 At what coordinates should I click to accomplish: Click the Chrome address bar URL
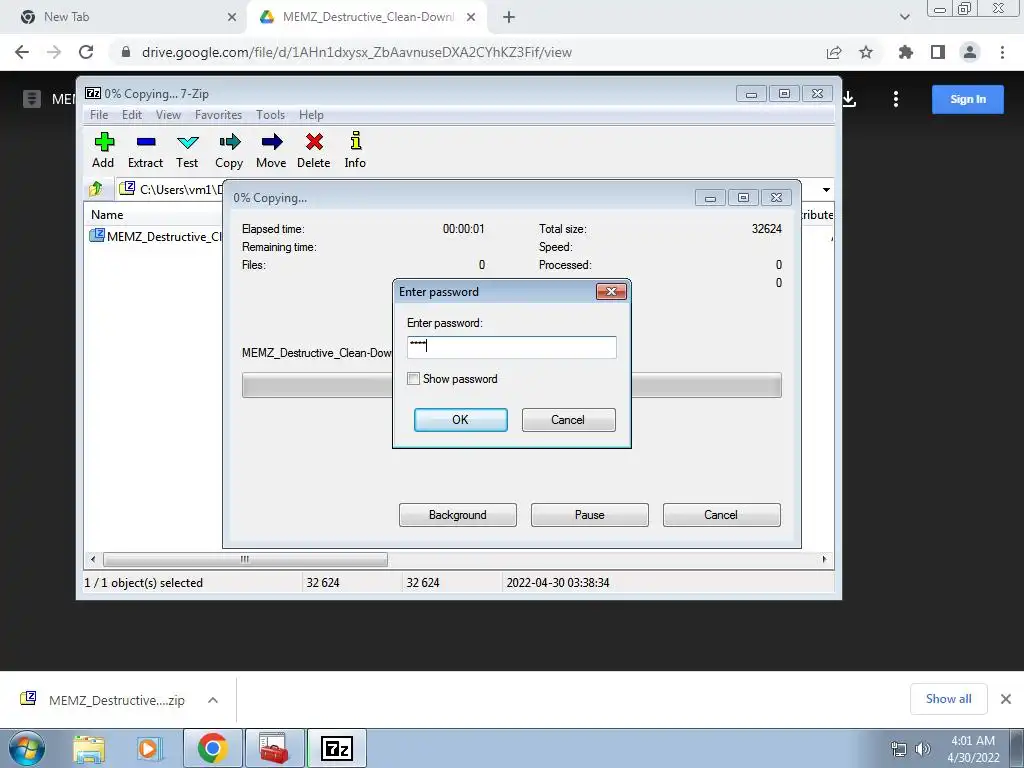[x=357, y=52]
